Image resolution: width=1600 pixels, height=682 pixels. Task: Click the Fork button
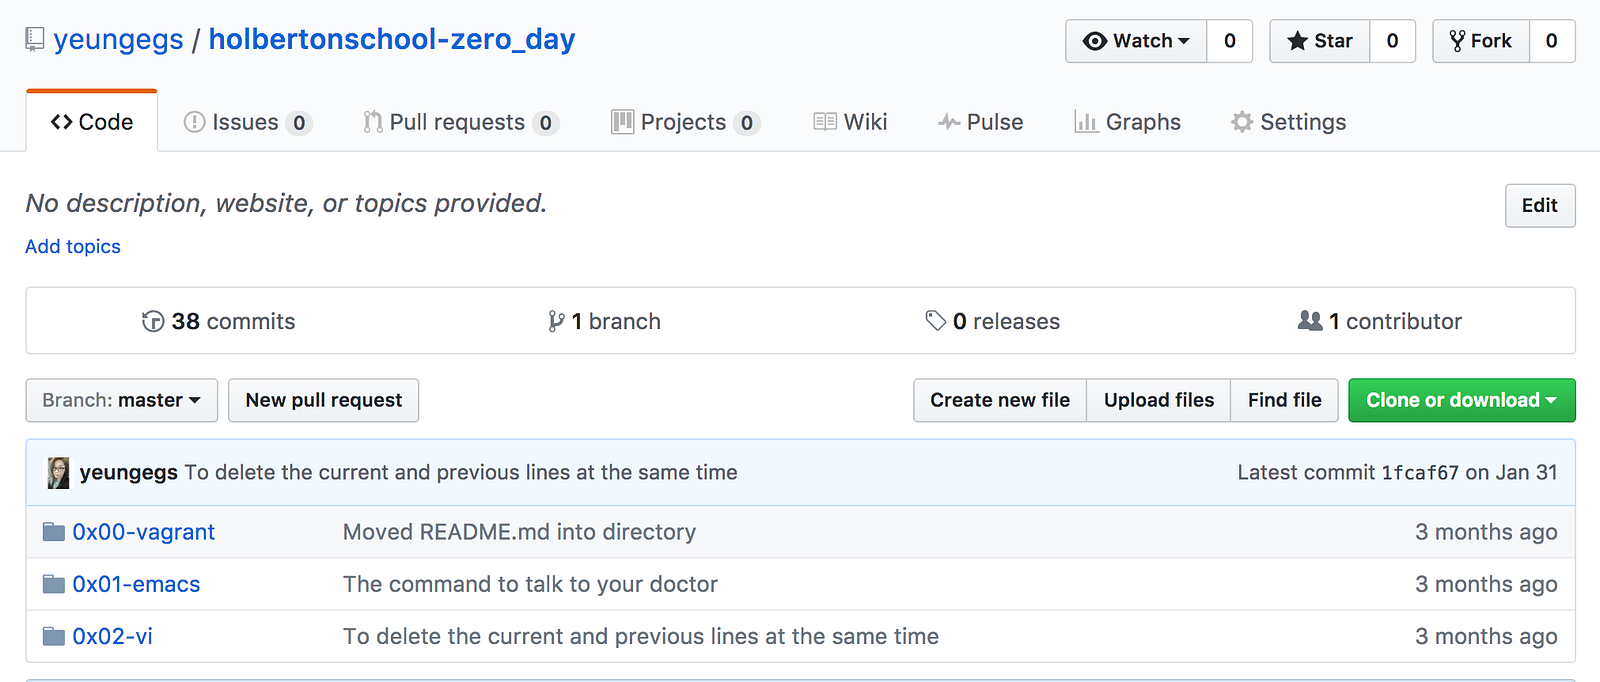(x=1481, y=41)
